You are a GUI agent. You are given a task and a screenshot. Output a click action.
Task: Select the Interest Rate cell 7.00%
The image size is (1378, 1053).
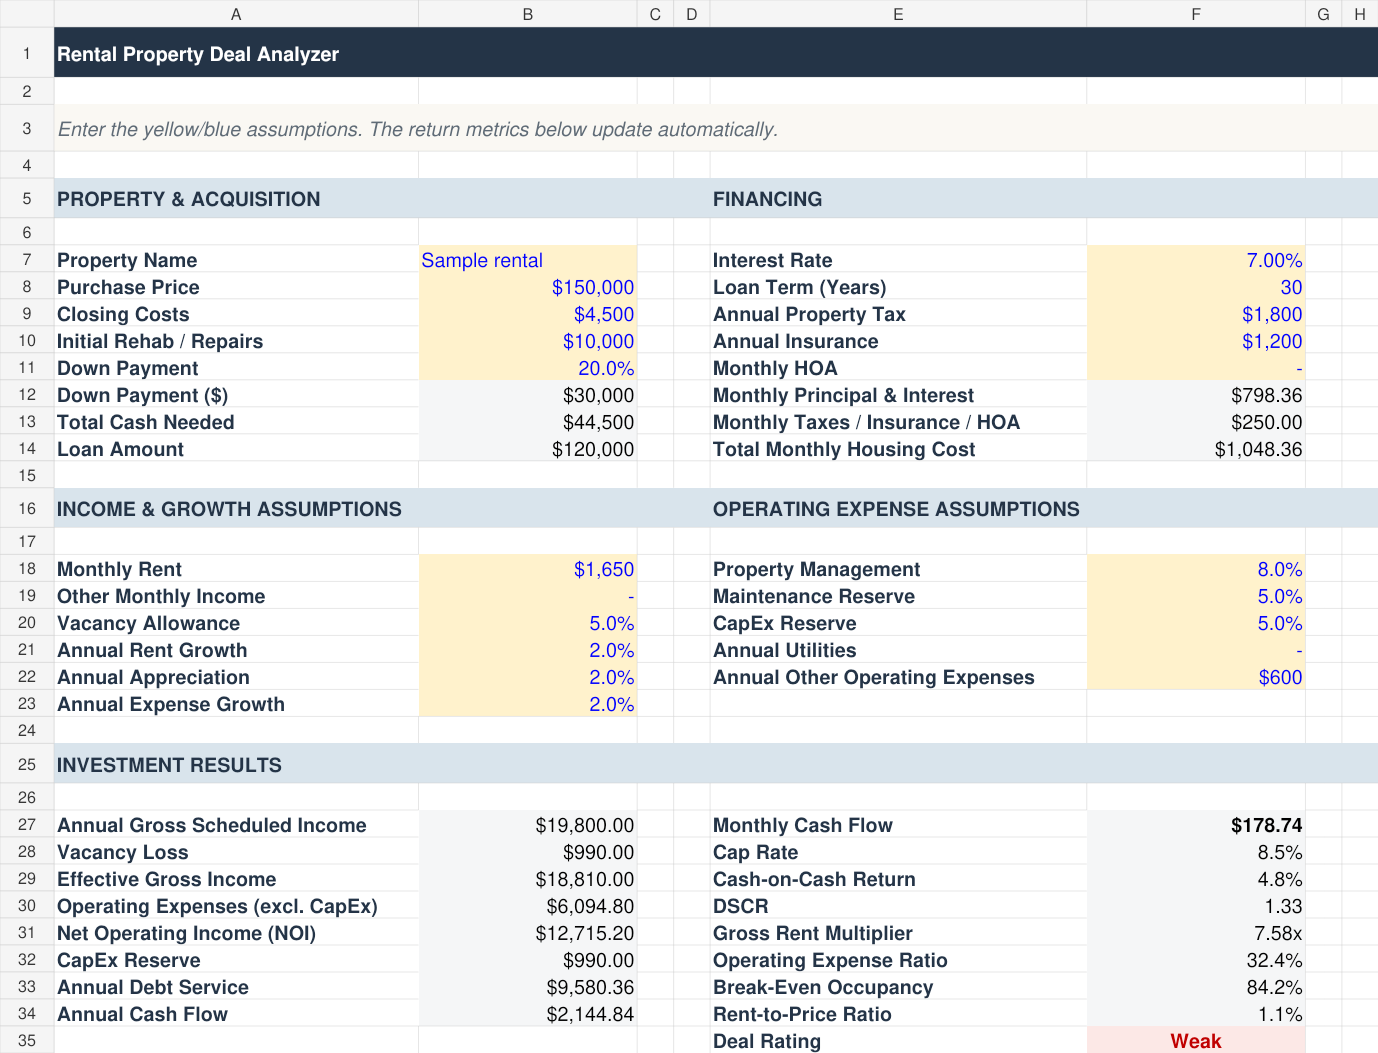click(x=1195, y=260)
